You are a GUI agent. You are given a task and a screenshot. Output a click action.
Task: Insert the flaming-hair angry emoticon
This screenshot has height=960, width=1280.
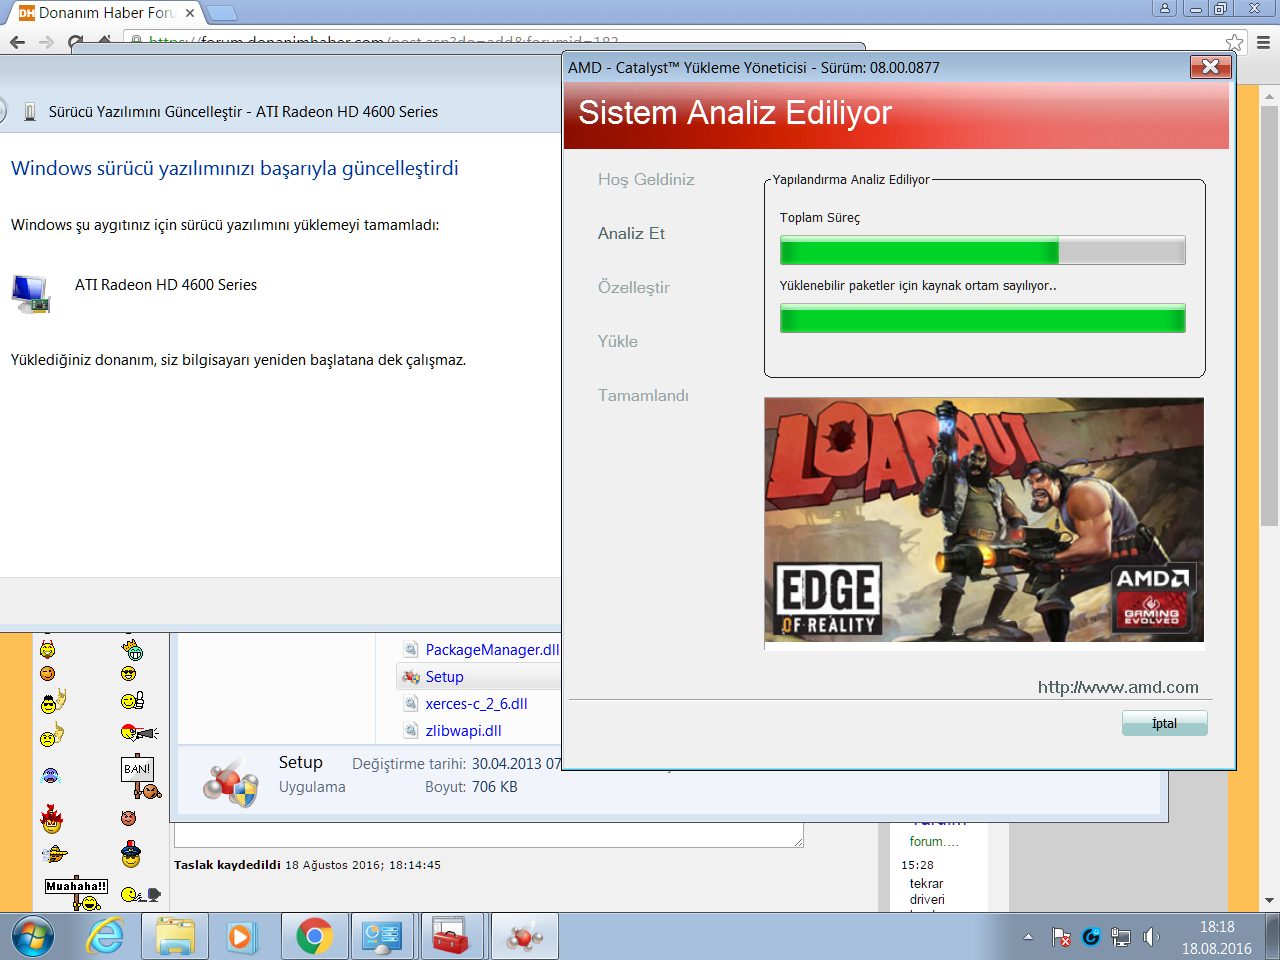click(x=51, y=819)
